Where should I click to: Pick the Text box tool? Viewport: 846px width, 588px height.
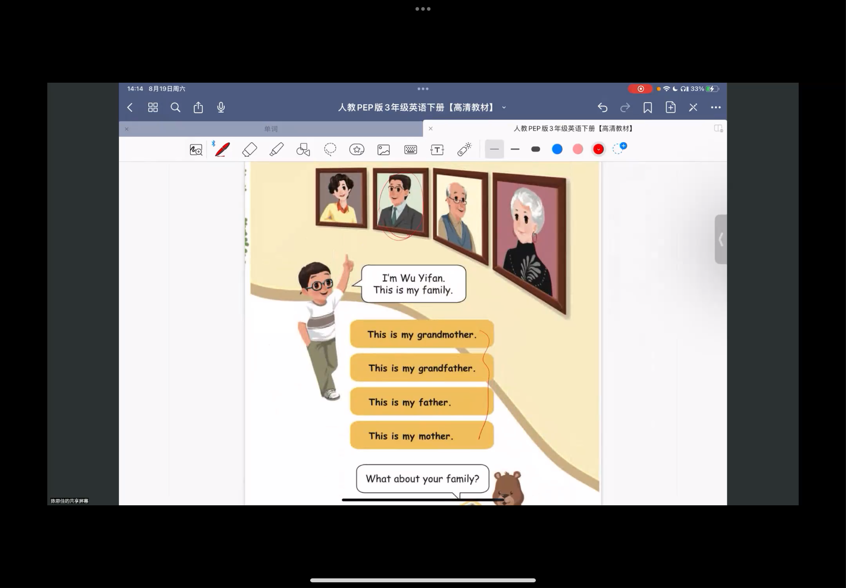437,149
